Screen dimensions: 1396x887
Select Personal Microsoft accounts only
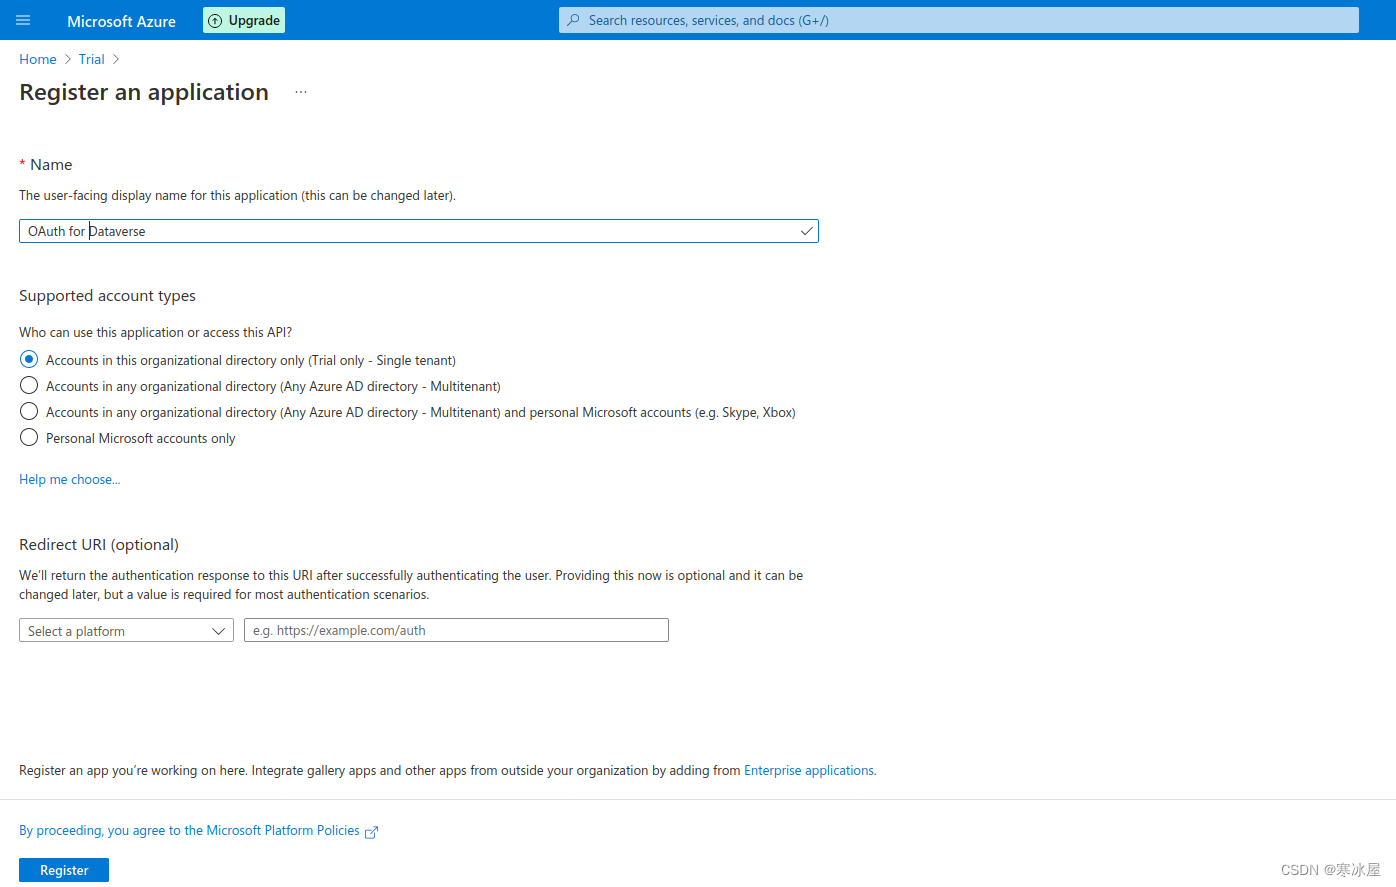point(29,437)
